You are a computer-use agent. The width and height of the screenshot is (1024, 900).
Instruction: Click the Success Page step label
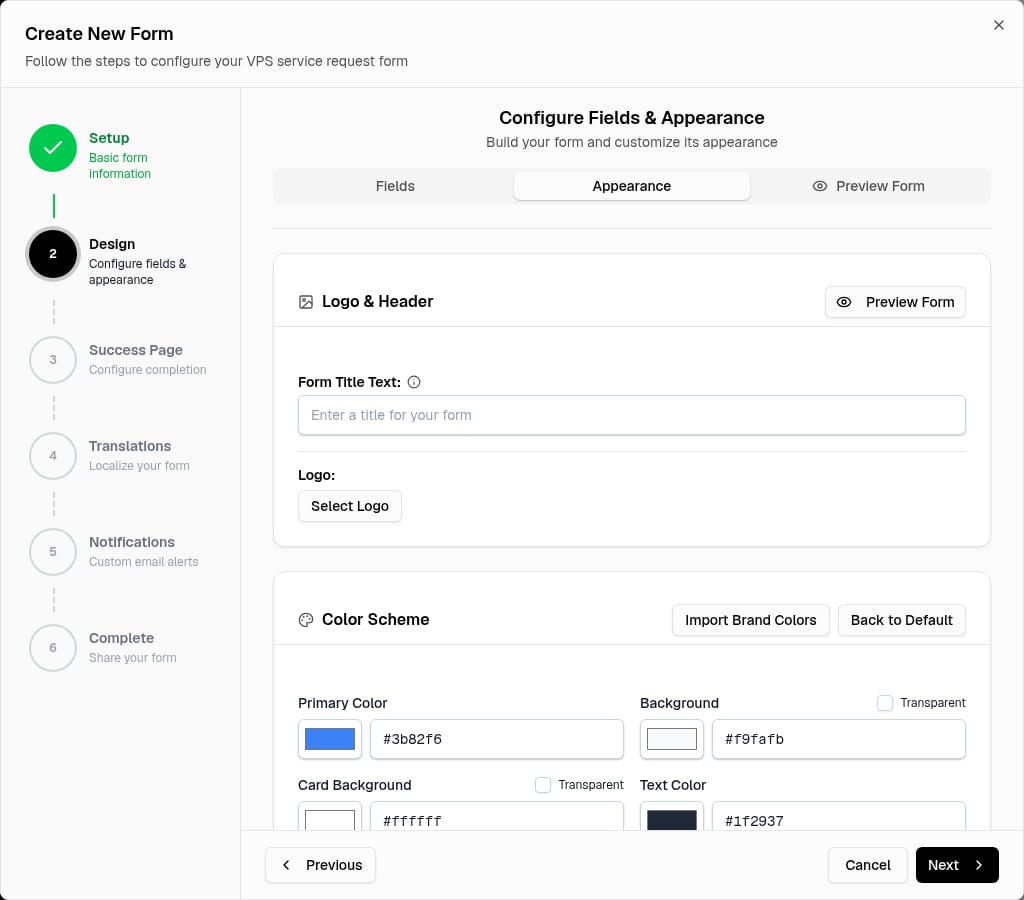click(136, 350)
